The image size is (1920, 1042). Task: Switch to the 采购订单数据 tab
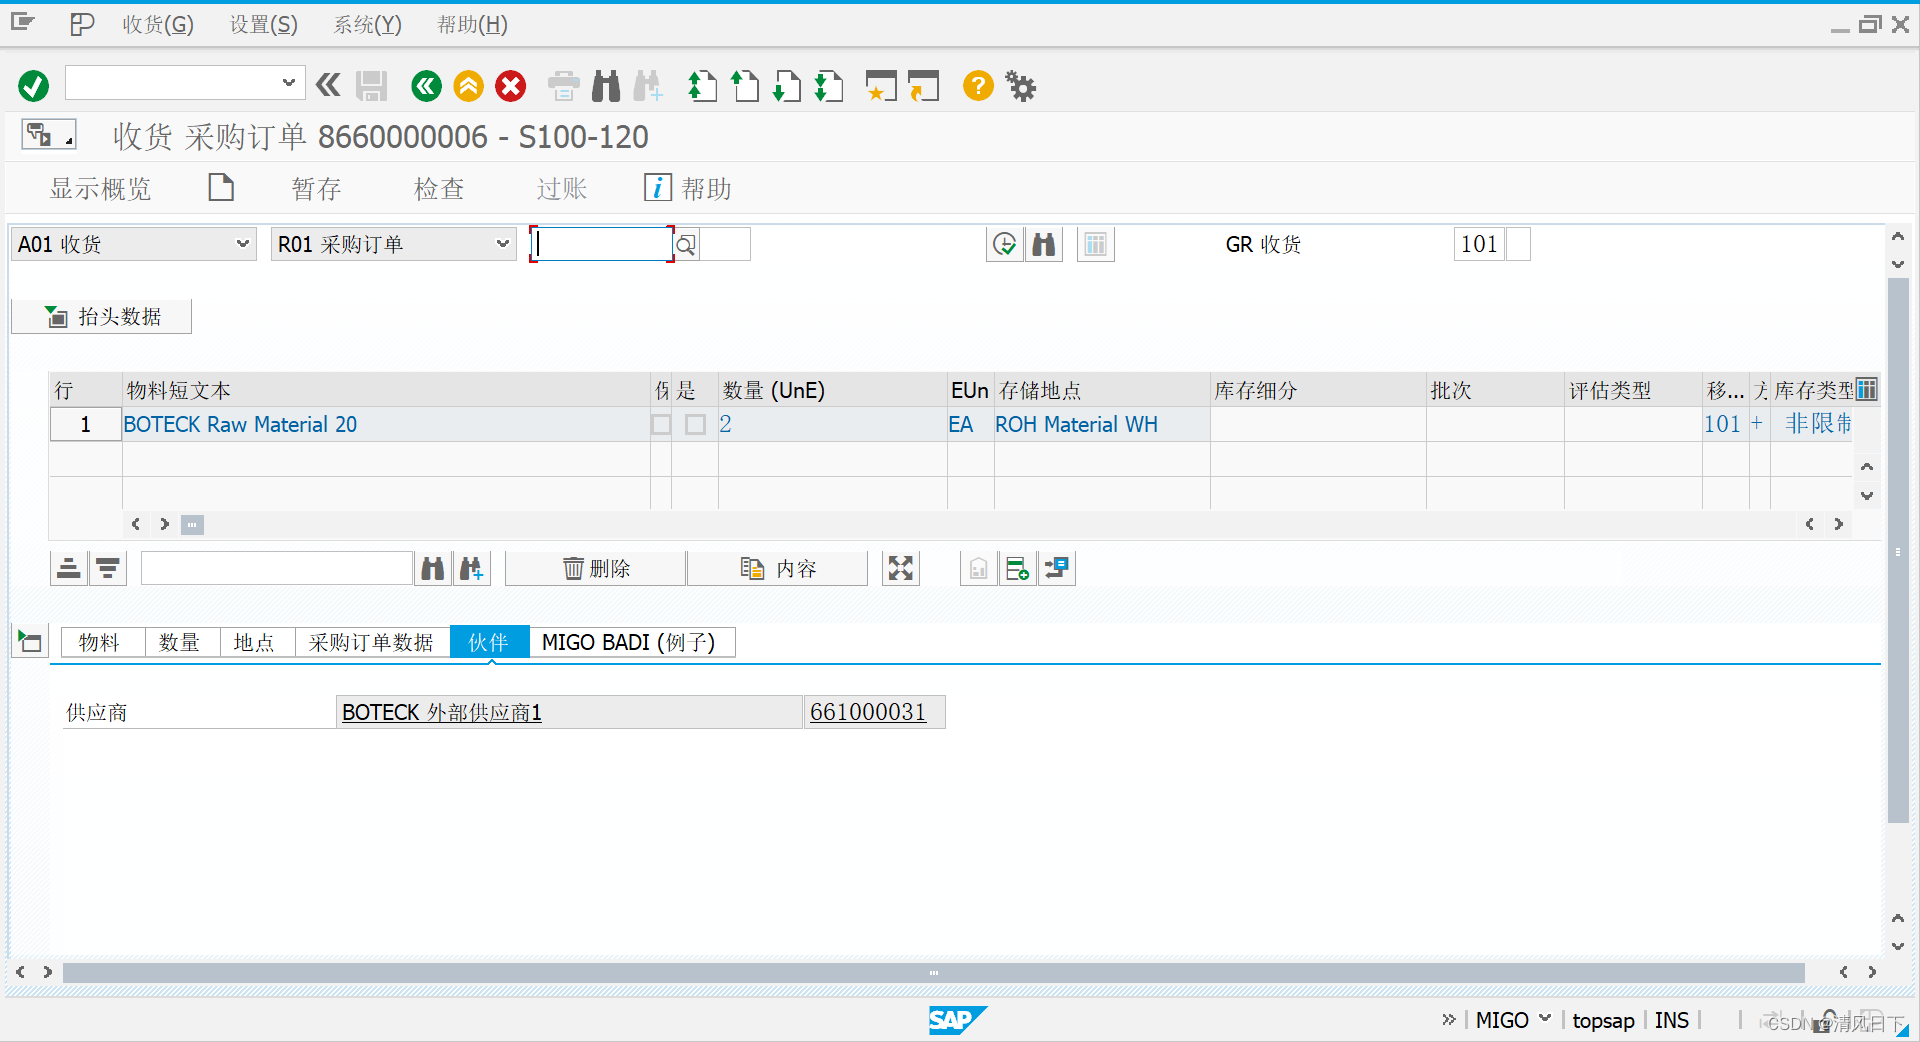pyautogui.click(x=371, y=642)
